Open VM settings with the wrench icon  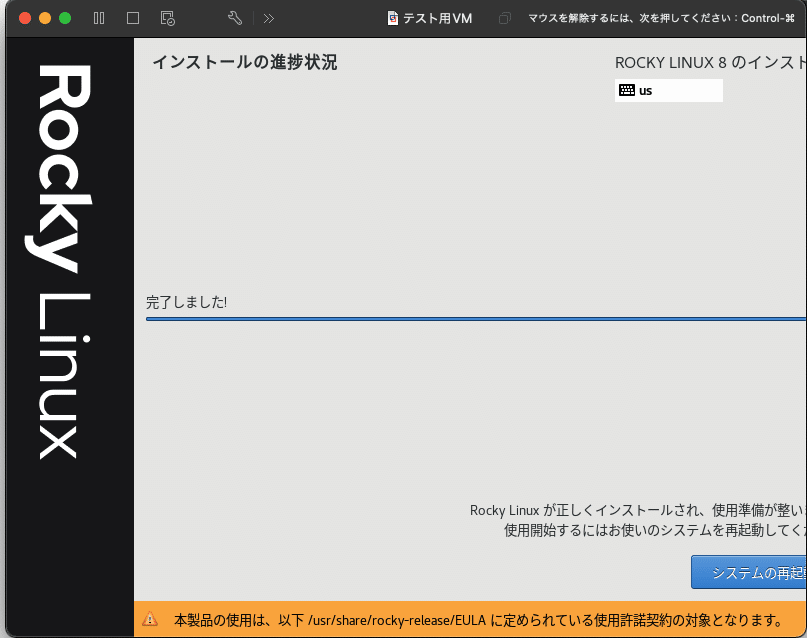(234, 18)
